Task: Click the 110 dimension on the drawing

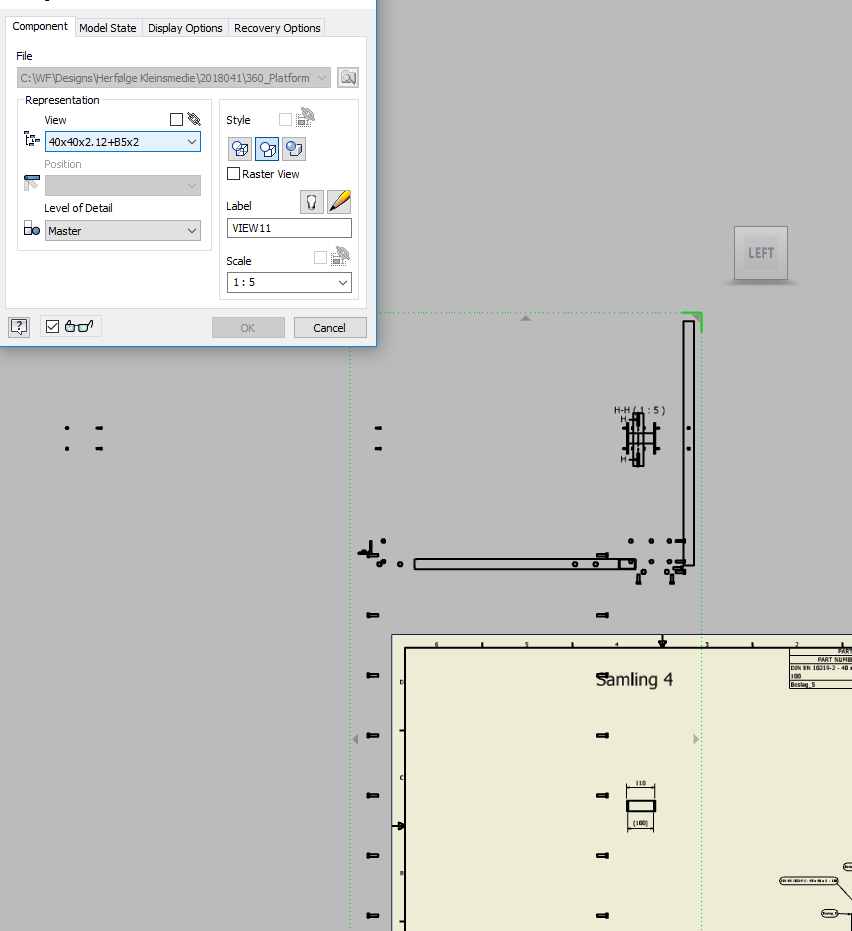Action: point(641,783)
